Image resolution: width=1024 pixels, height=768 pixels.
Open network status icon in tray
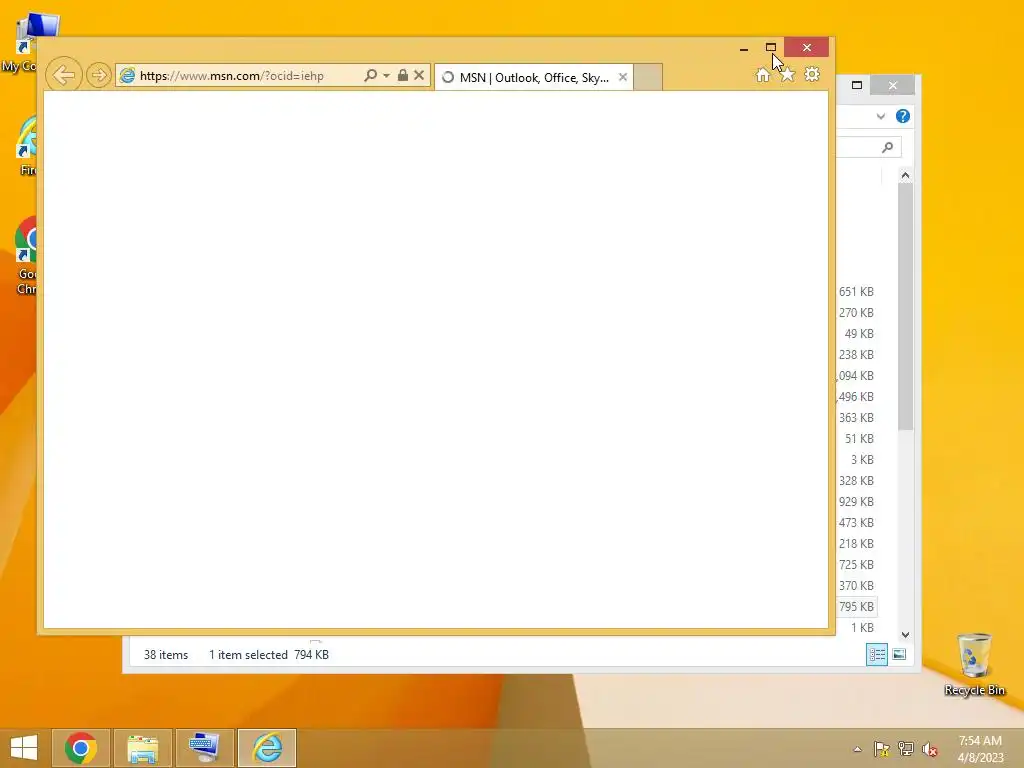click(x=906, y=749)
